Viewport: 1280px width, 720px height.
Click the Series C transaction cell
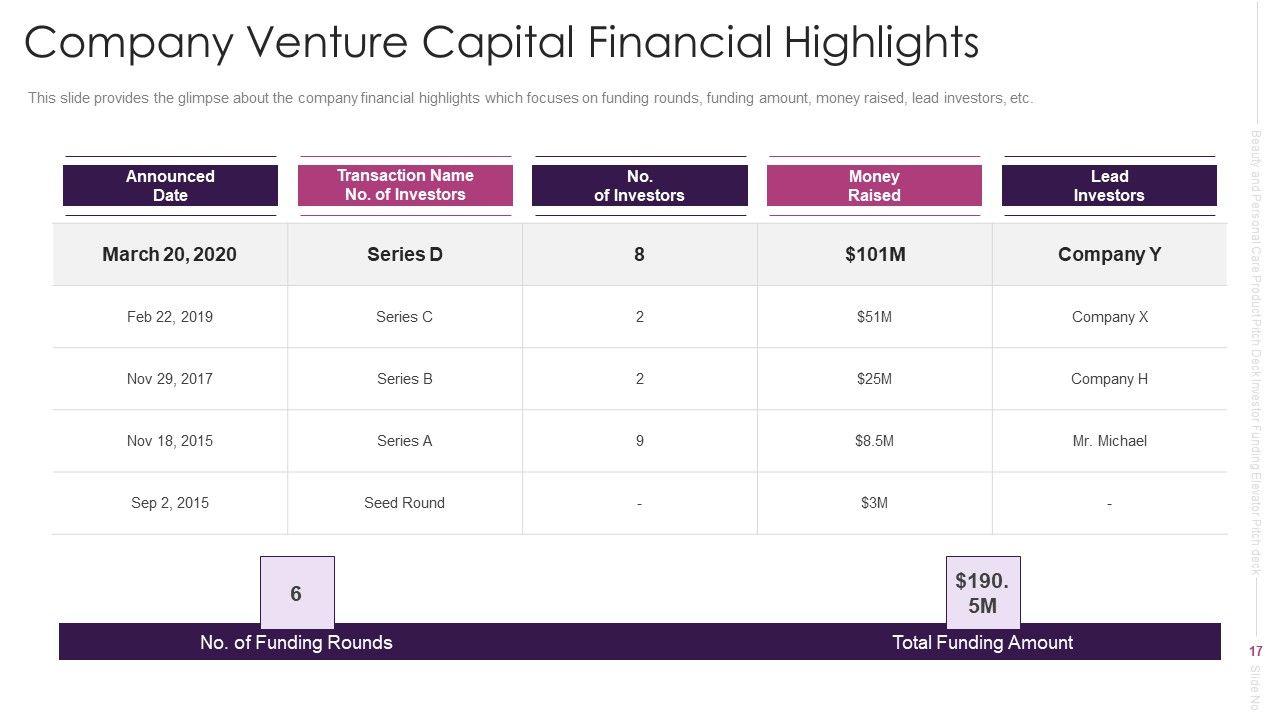coord(405,317)
